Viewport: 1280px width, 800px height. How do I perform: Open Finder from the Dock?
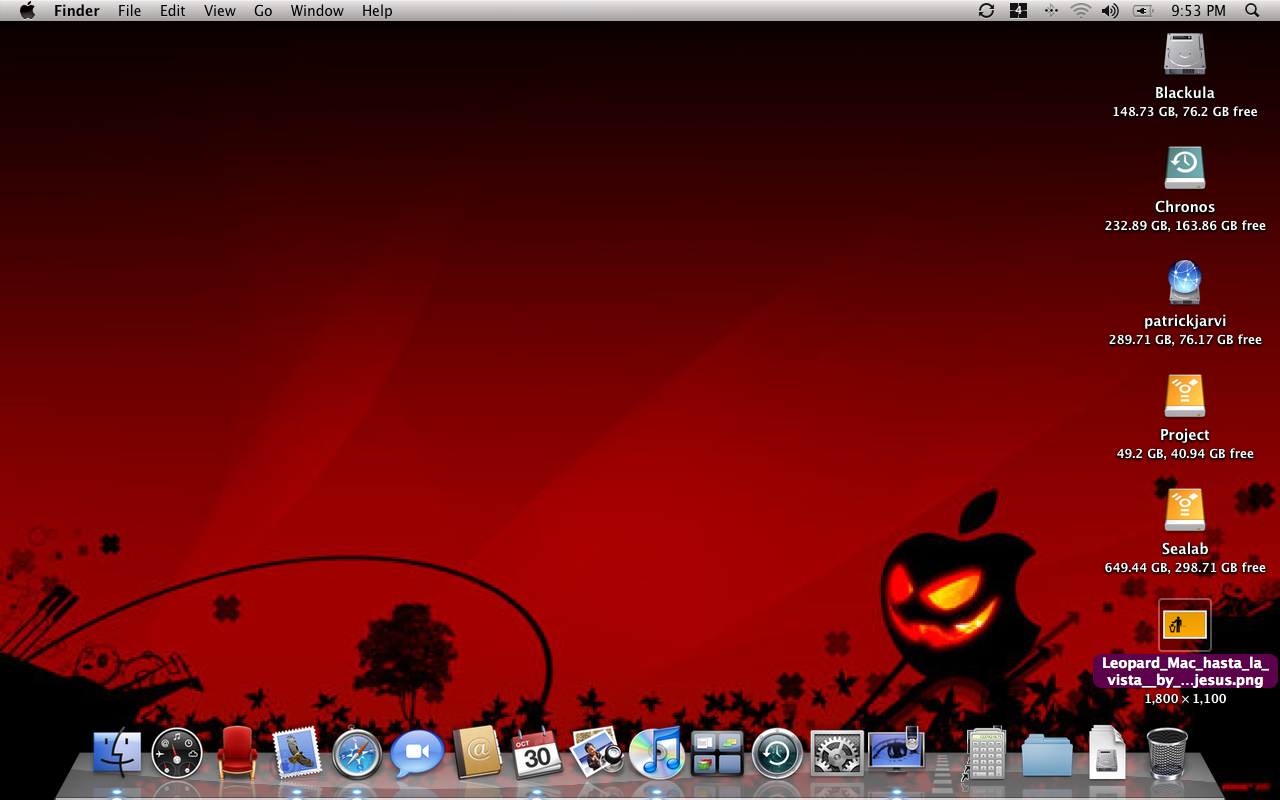click(x=117, y=753)
